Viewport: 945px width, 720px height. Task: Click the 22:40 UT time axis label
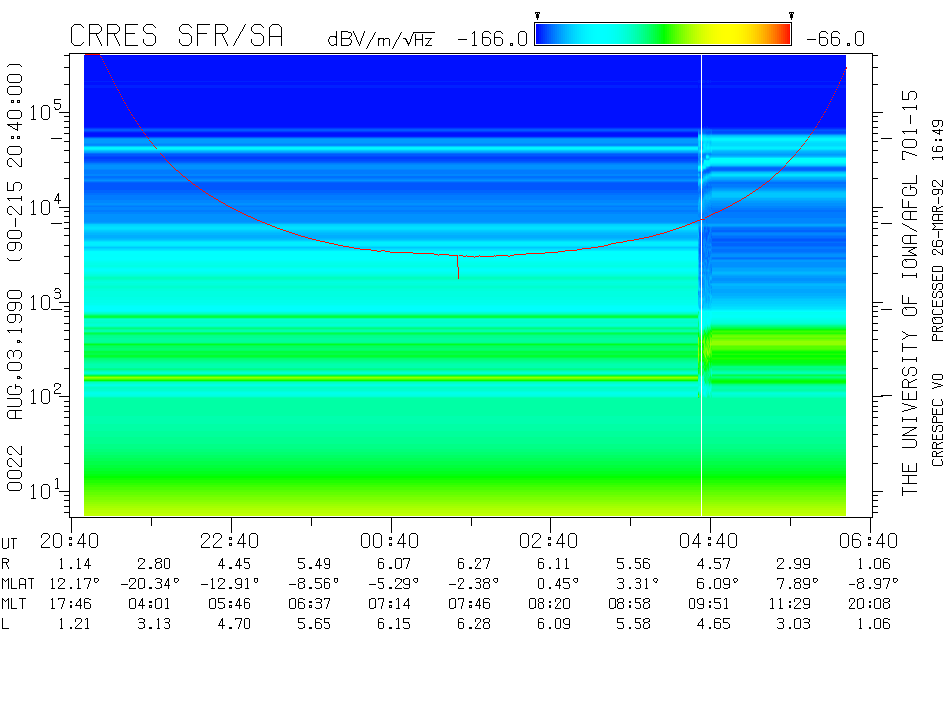(x=230, y=541)
